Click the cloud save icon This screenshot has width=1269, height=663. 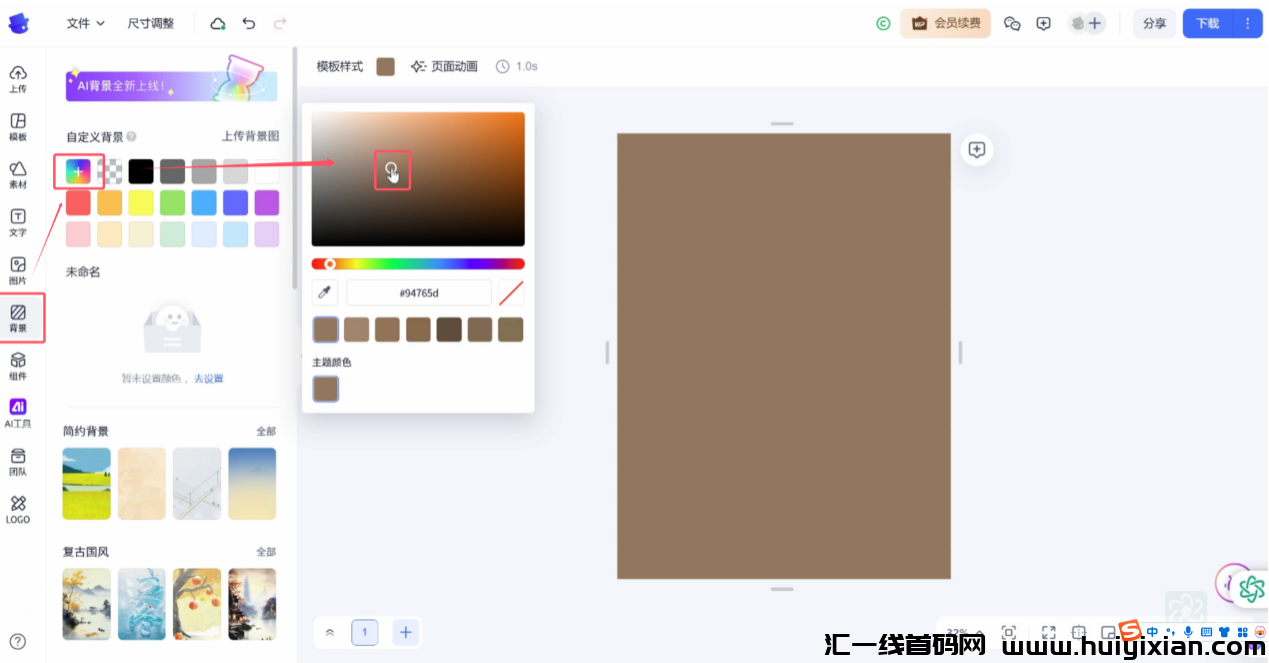[217, 22]
